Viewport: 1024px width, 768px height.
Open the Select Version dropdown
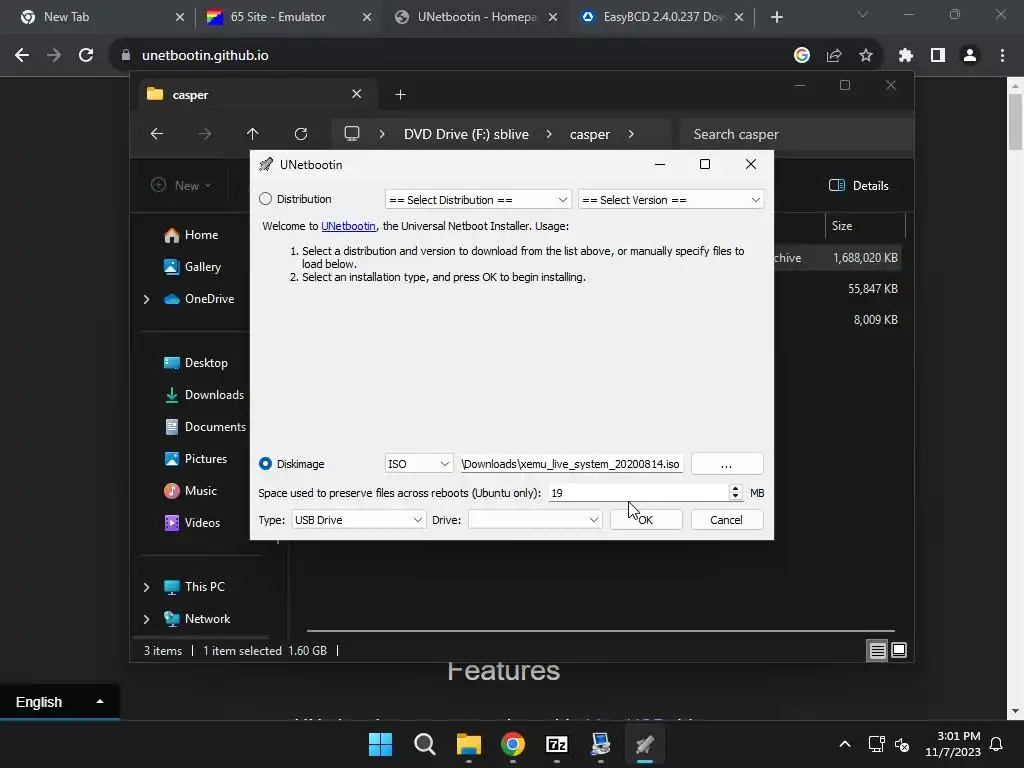671,200
